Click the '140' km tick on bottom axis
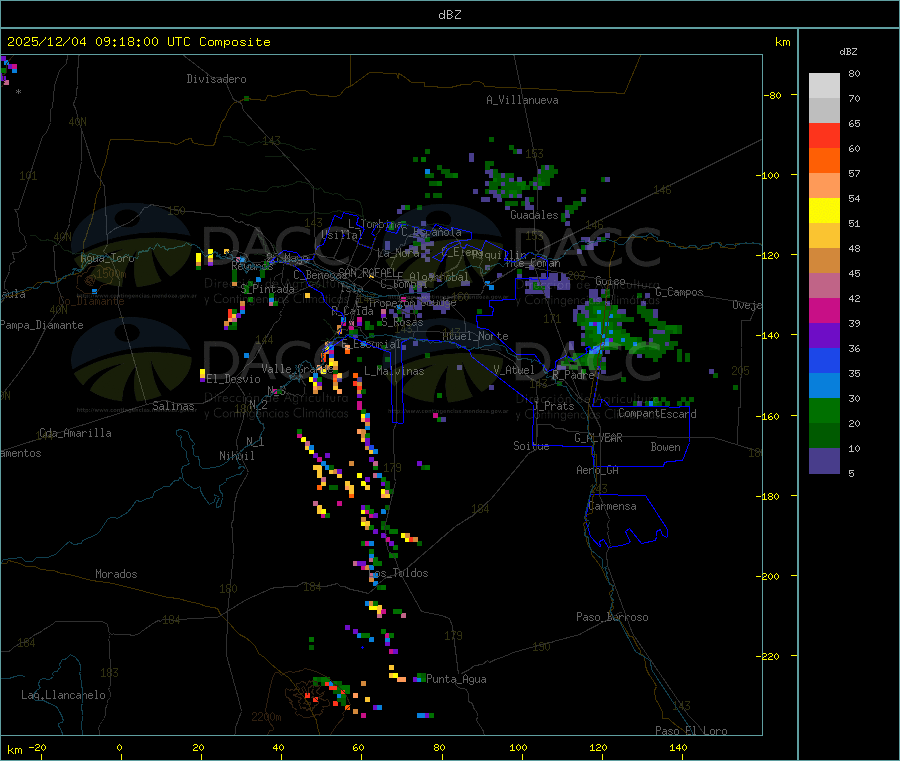The width and height of the screenshot is (900, 761). point(678,747)
